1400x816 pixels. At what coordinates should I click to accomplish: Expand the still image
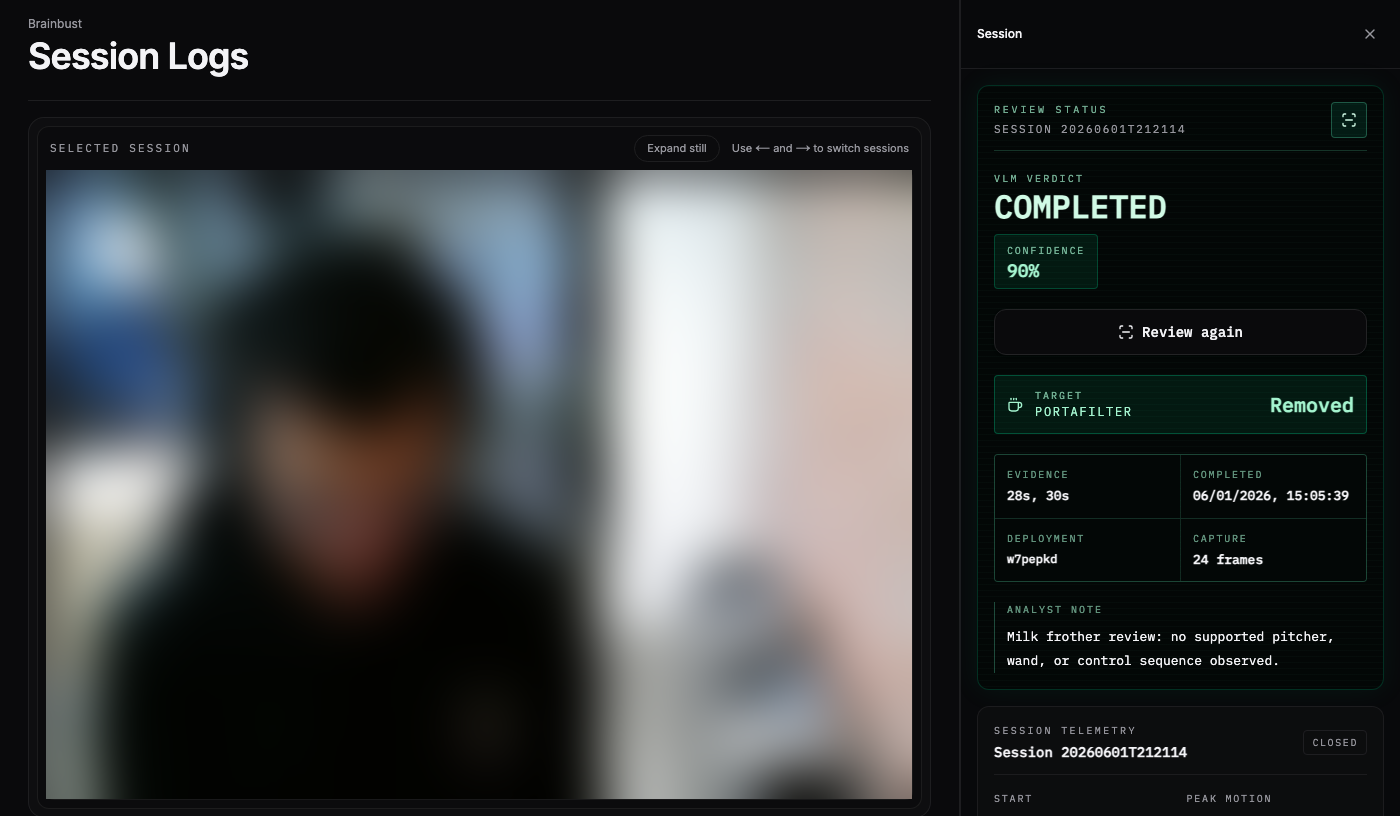[677, 148]
